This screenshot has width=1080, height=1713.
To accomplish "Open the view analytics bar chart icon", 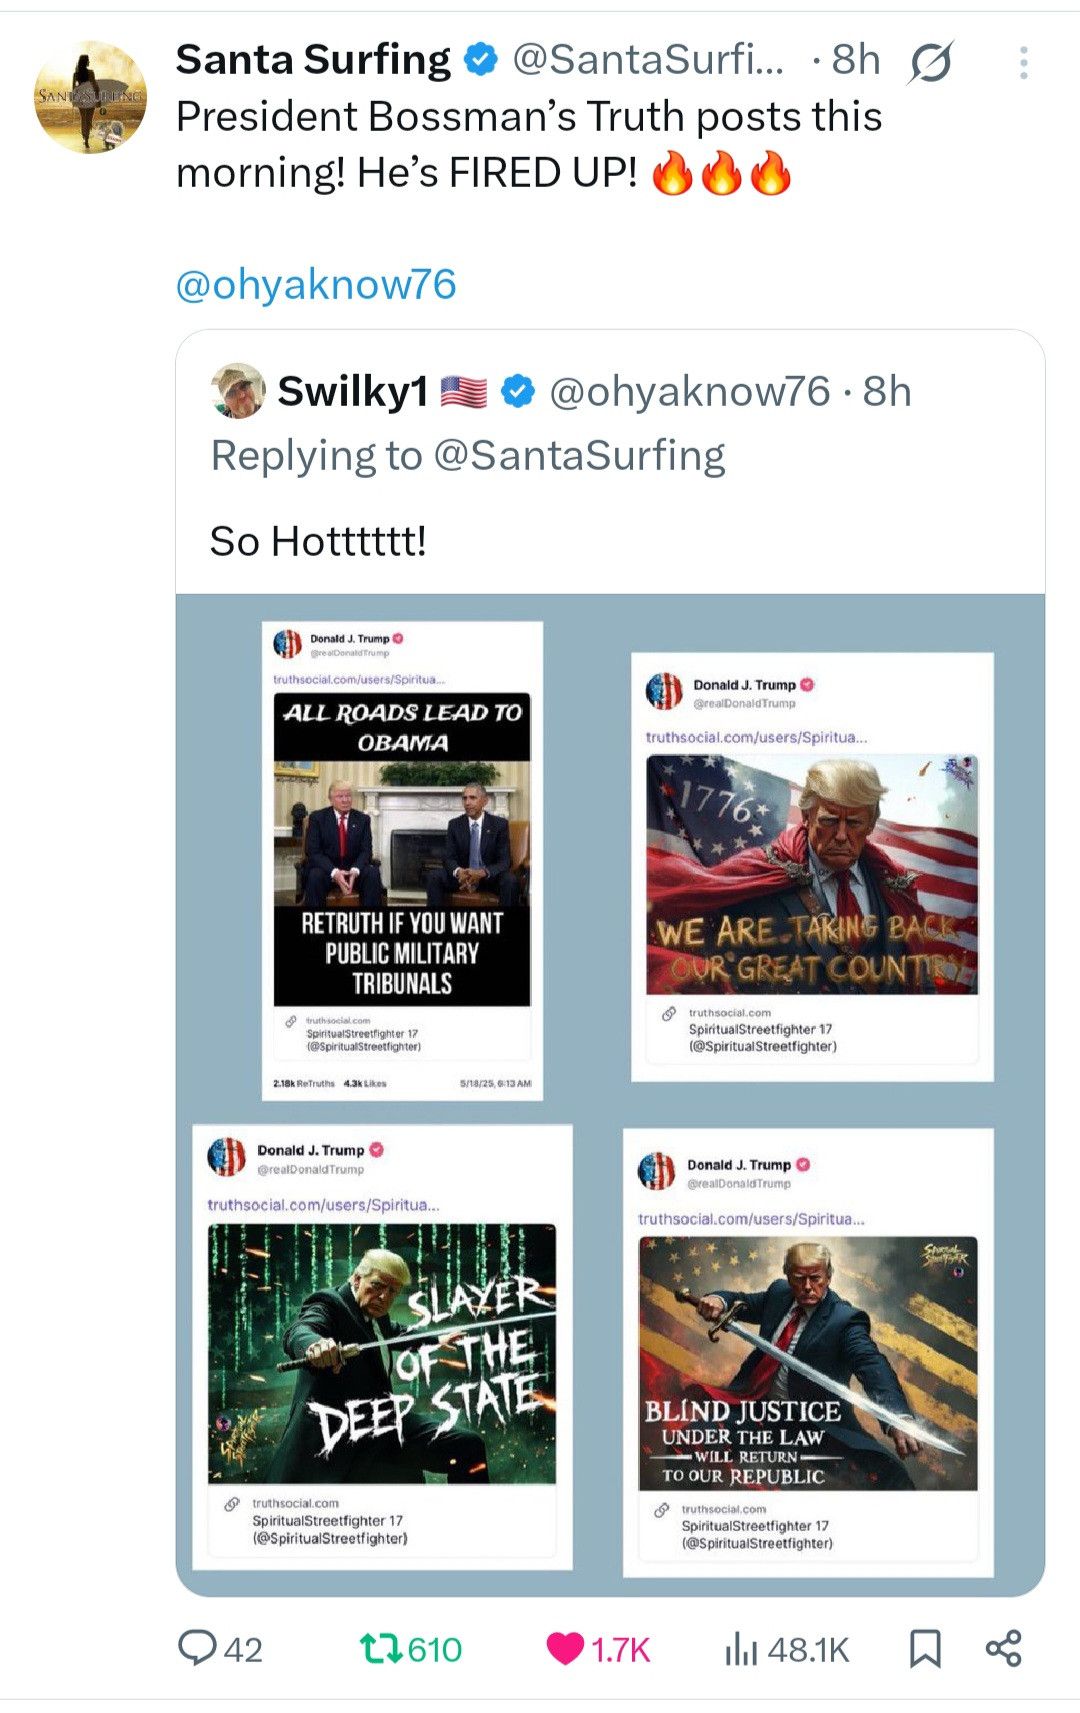I will [x=741, y=1648].
